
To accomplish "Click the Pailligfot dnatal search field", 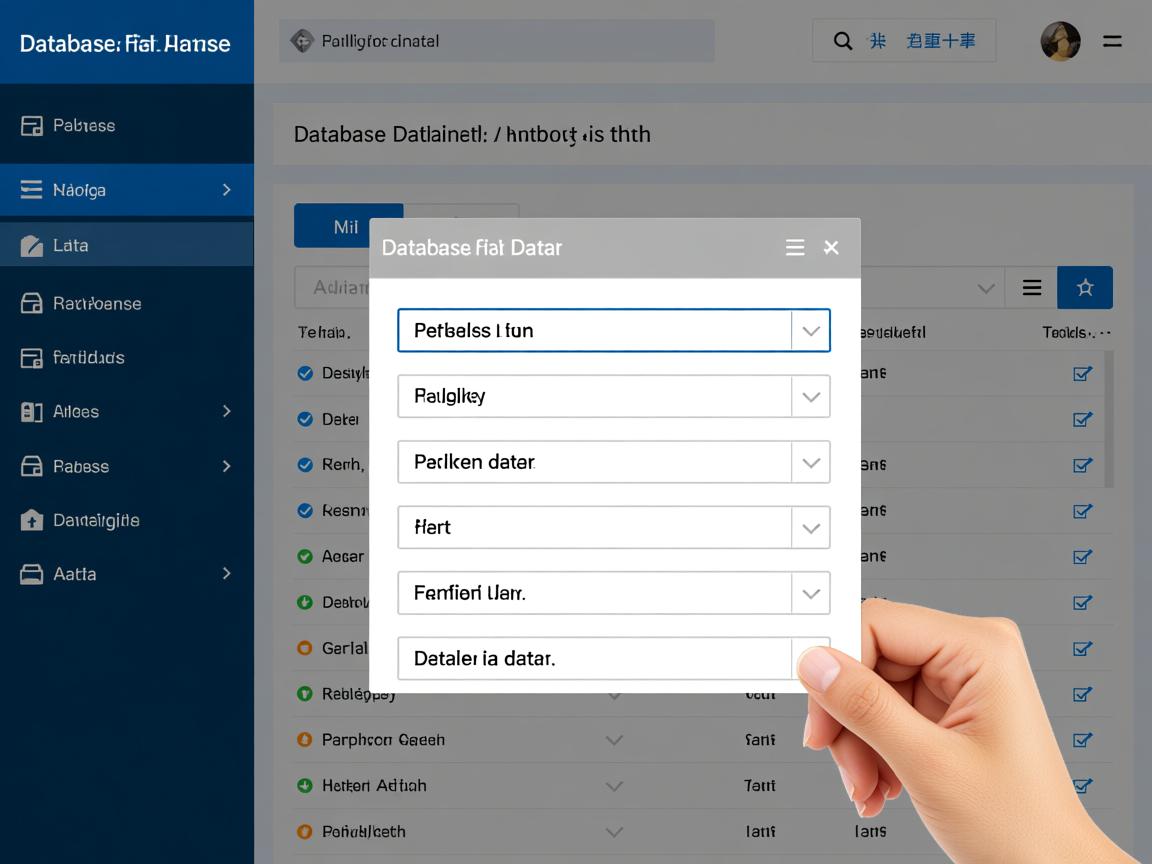I will (497, 41).
